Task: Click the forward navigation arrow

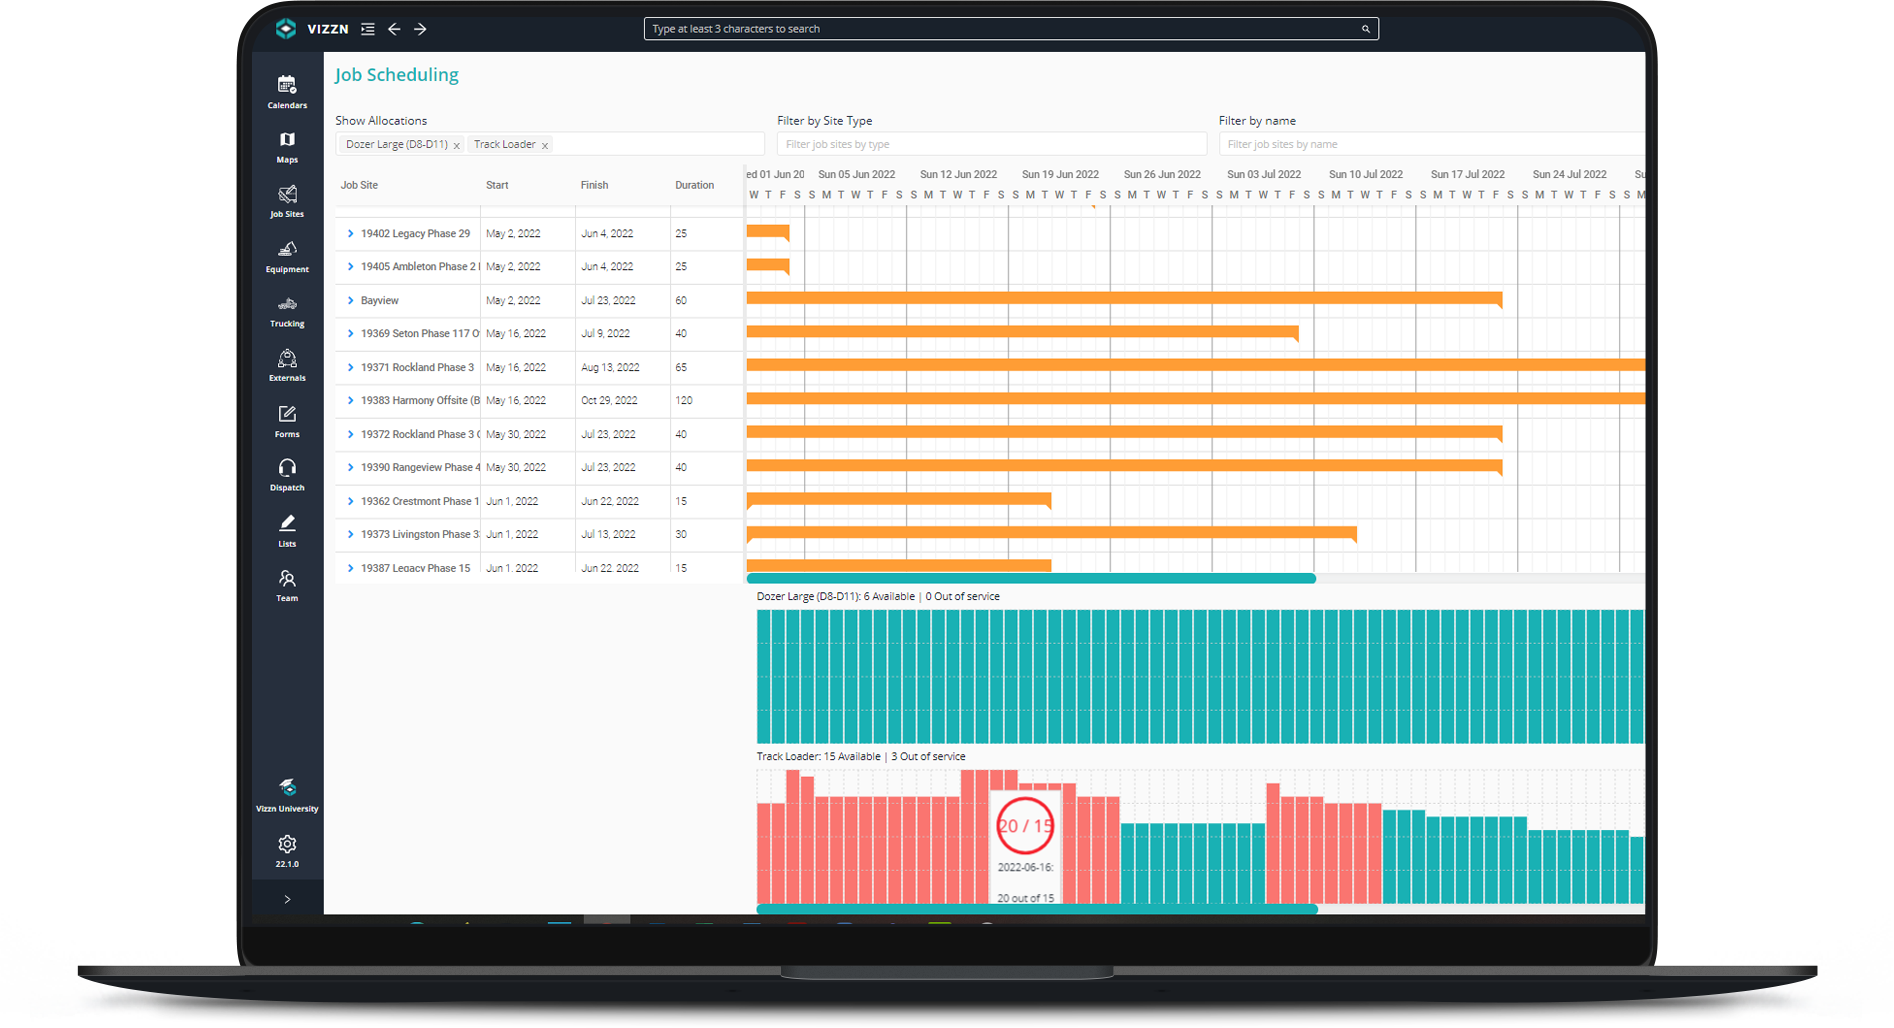Action: tap(420, 29)
